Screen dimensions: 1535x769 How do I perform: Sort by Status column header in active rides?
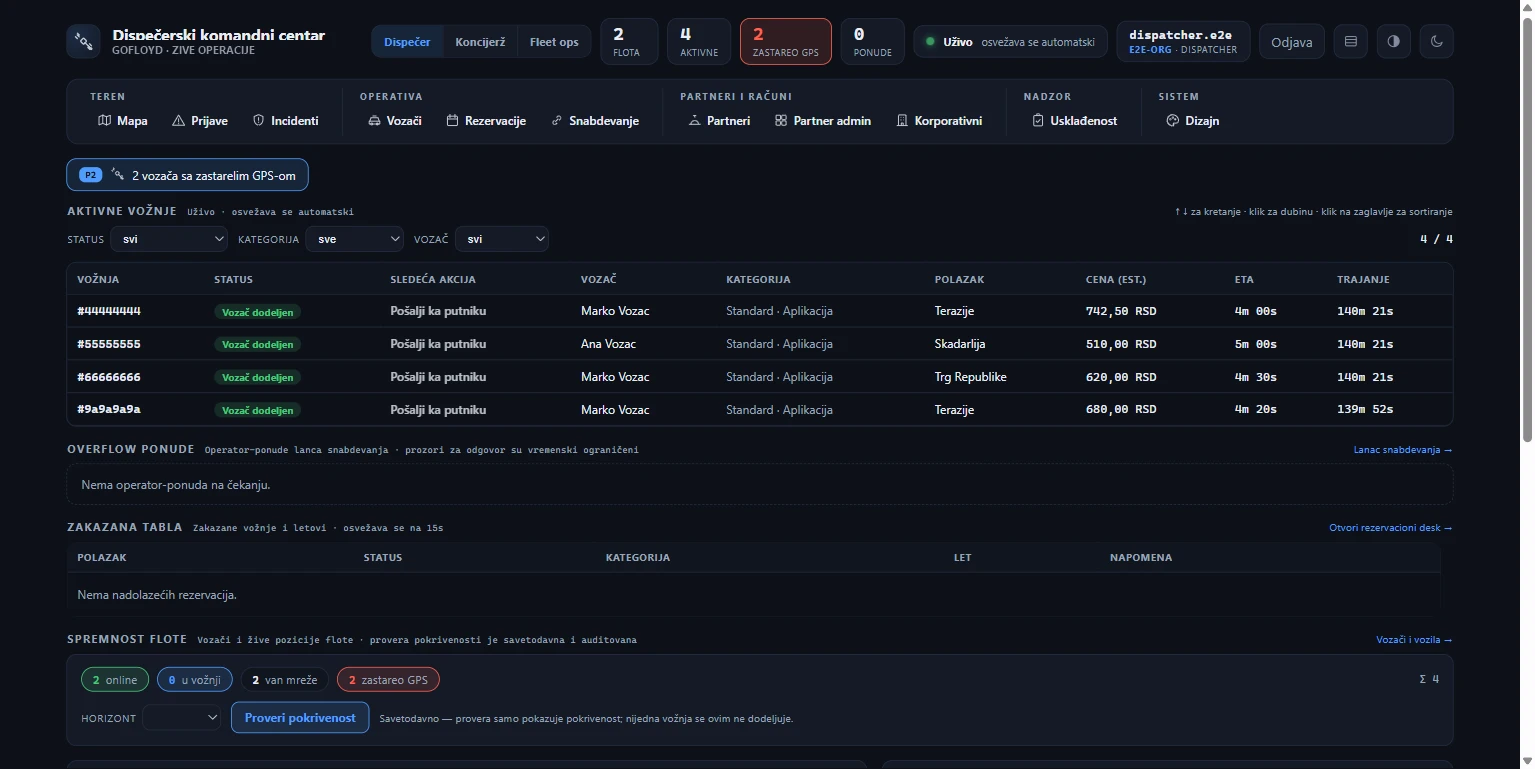pyautogui.click(x=233, y=280)
